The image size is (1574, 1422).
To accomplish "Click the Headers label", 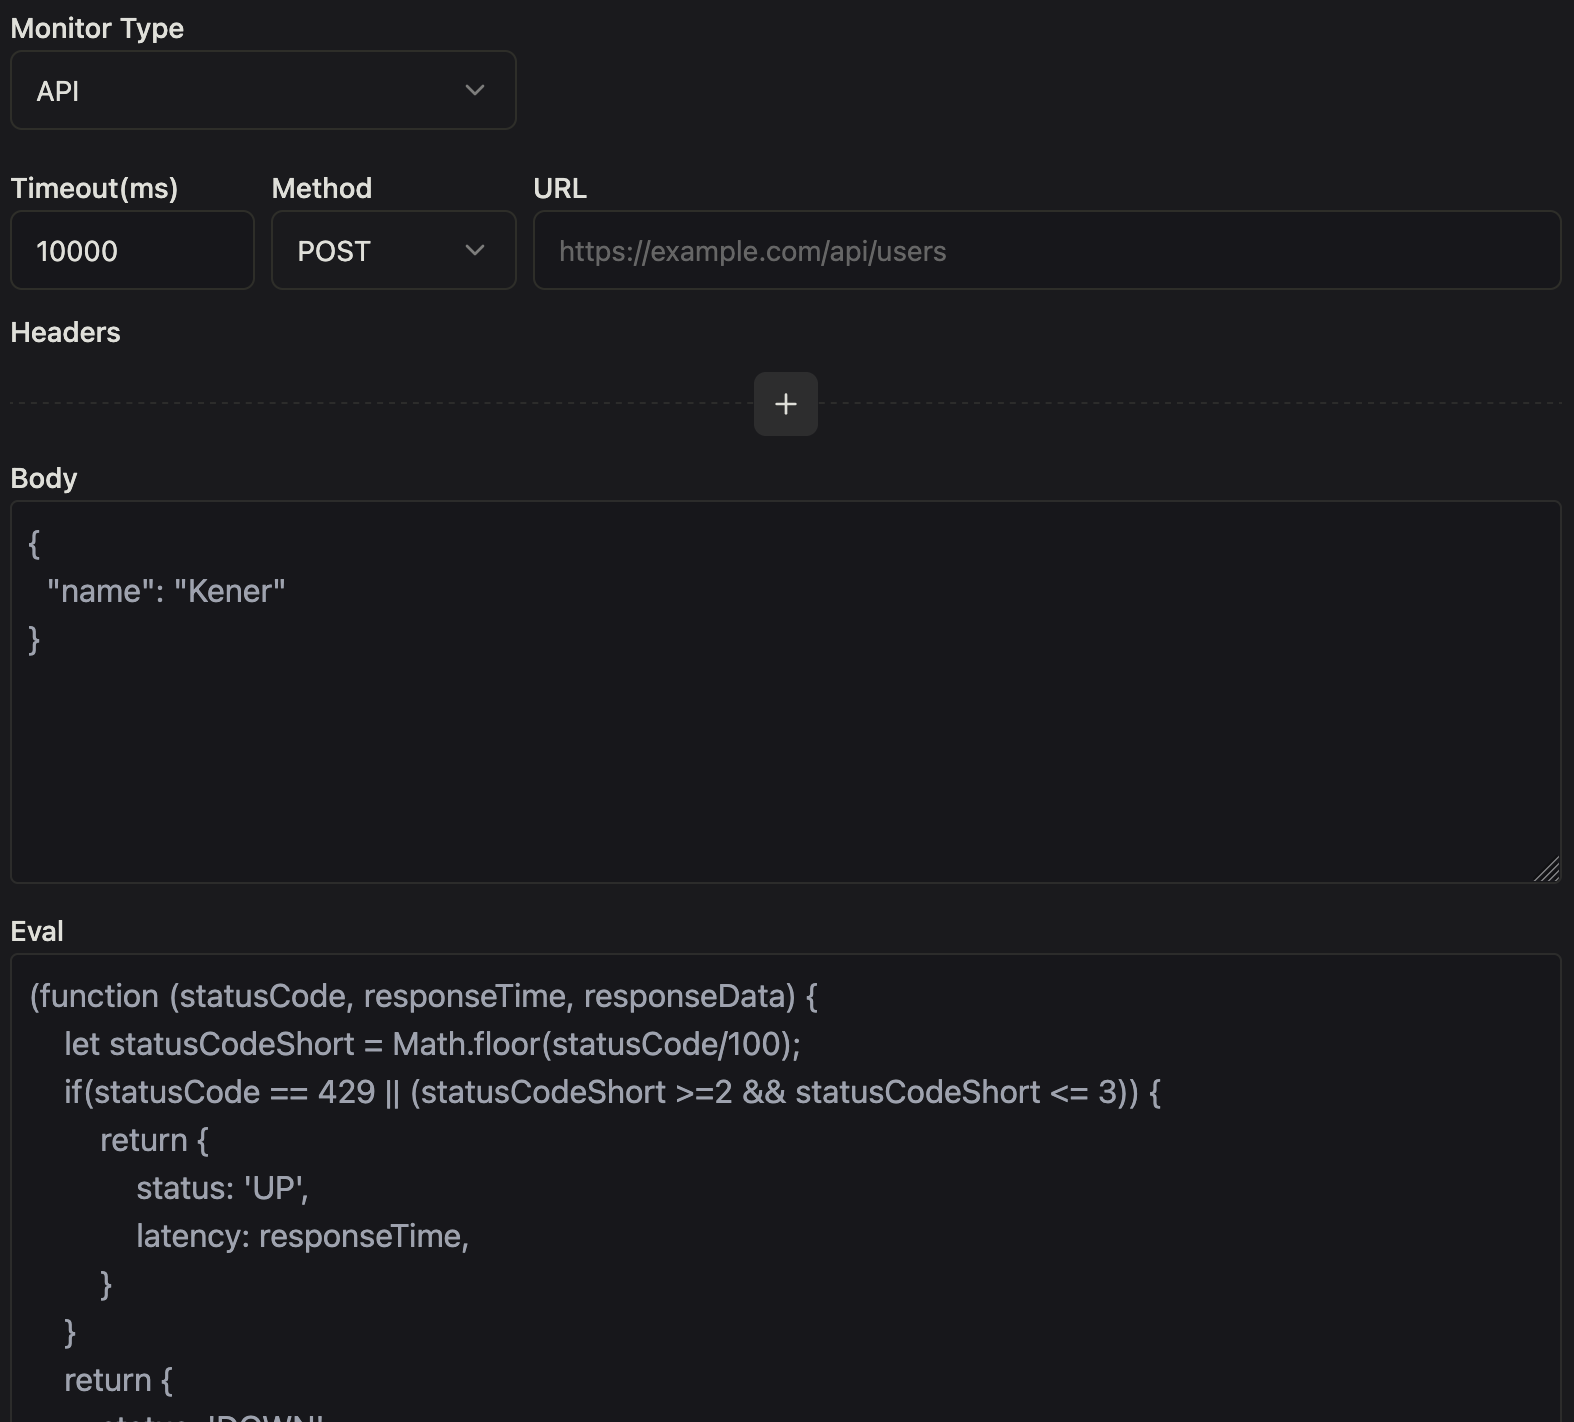I will pyautogui.click(x=65, y=332).
